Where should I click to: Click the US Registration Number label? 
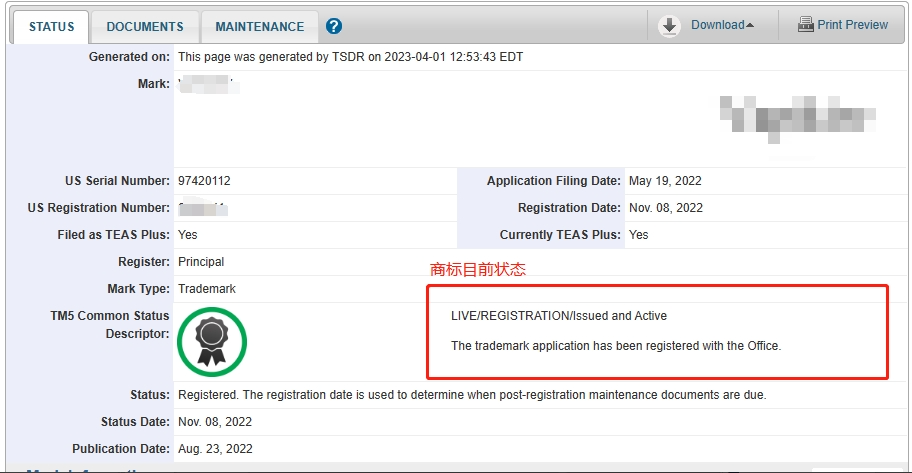[98, 208]
